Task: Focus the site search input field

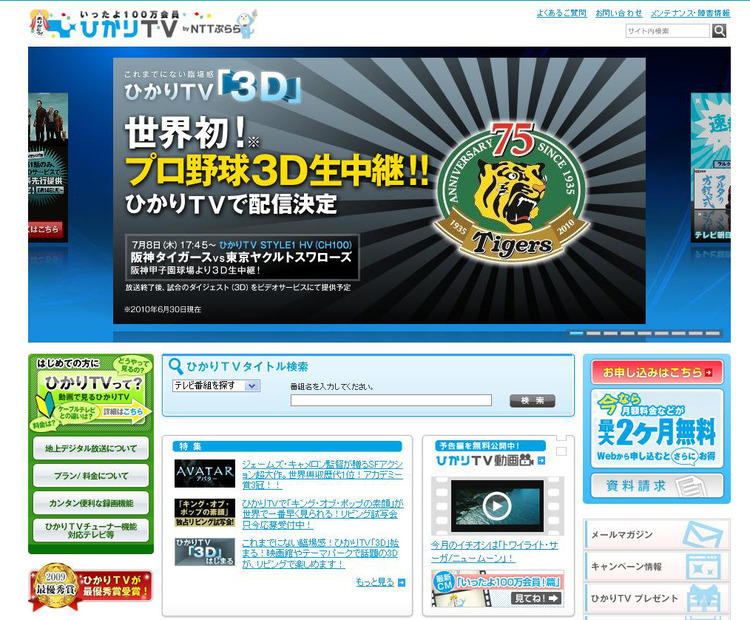Action: coord(668,31)
